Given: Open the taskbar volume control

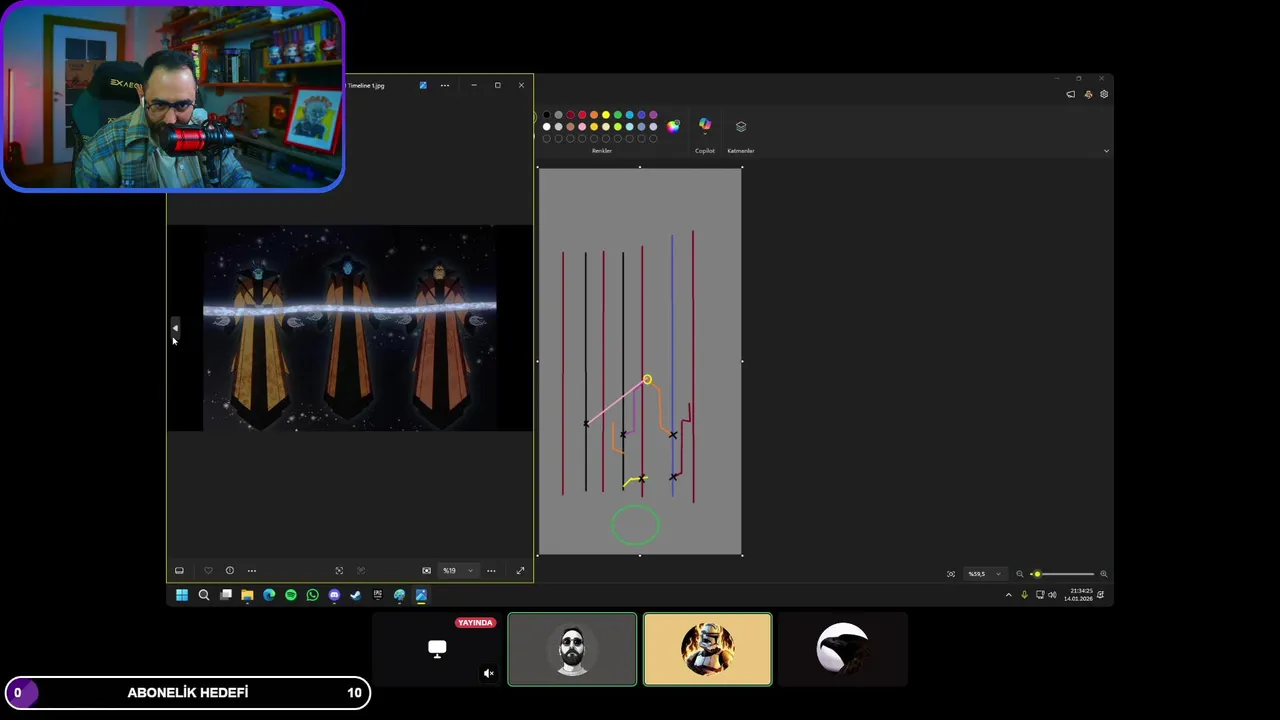Looking at the screenshot, I should 1052,595.
